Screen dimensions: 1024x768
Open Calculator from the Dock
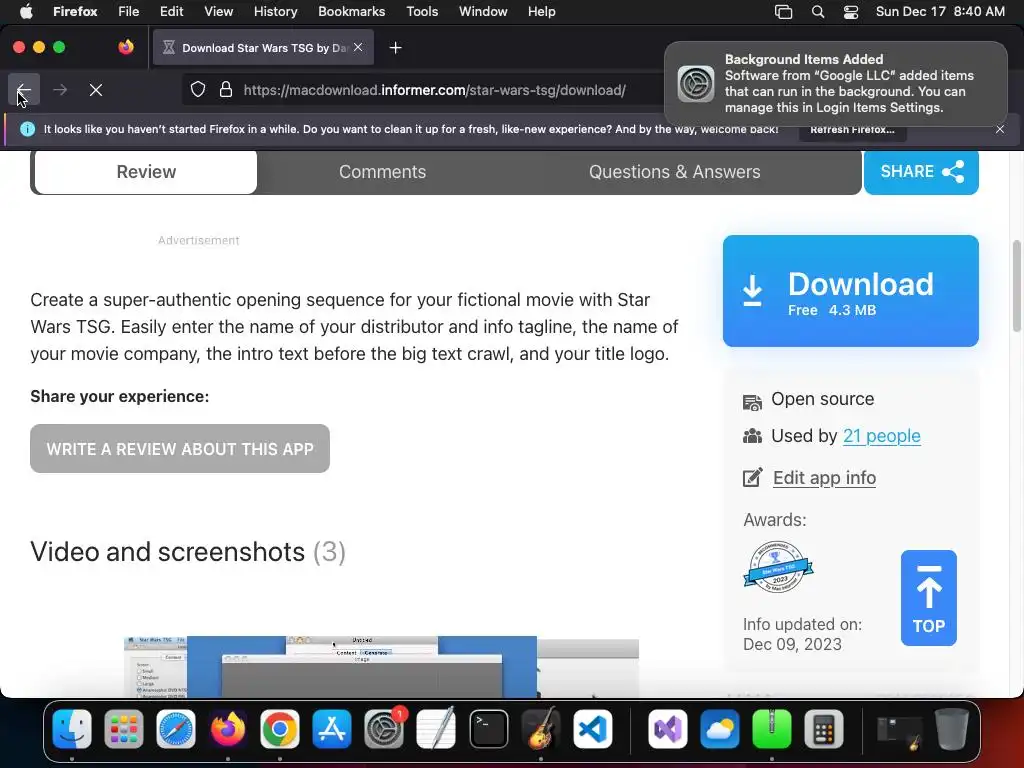824,729
